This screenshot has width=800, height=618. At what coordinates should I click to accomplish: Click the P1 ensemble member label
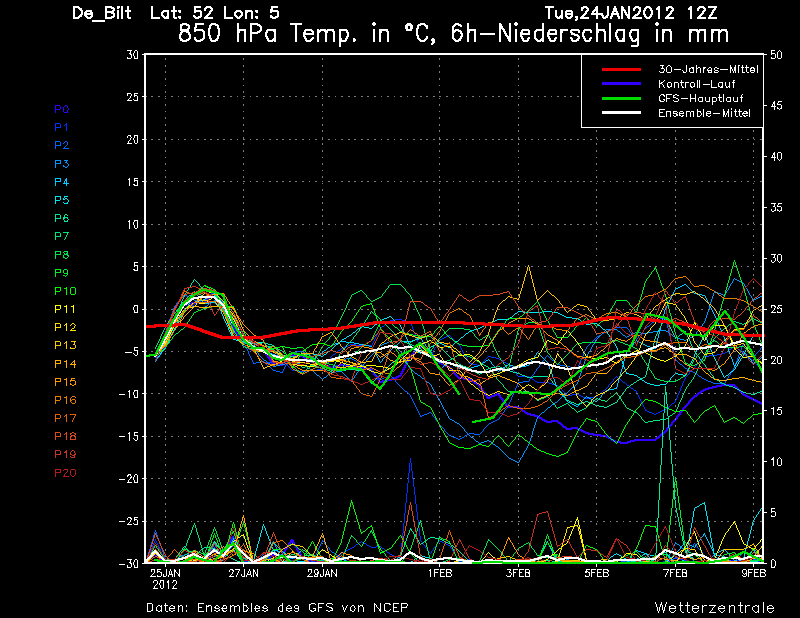(62, 127)
